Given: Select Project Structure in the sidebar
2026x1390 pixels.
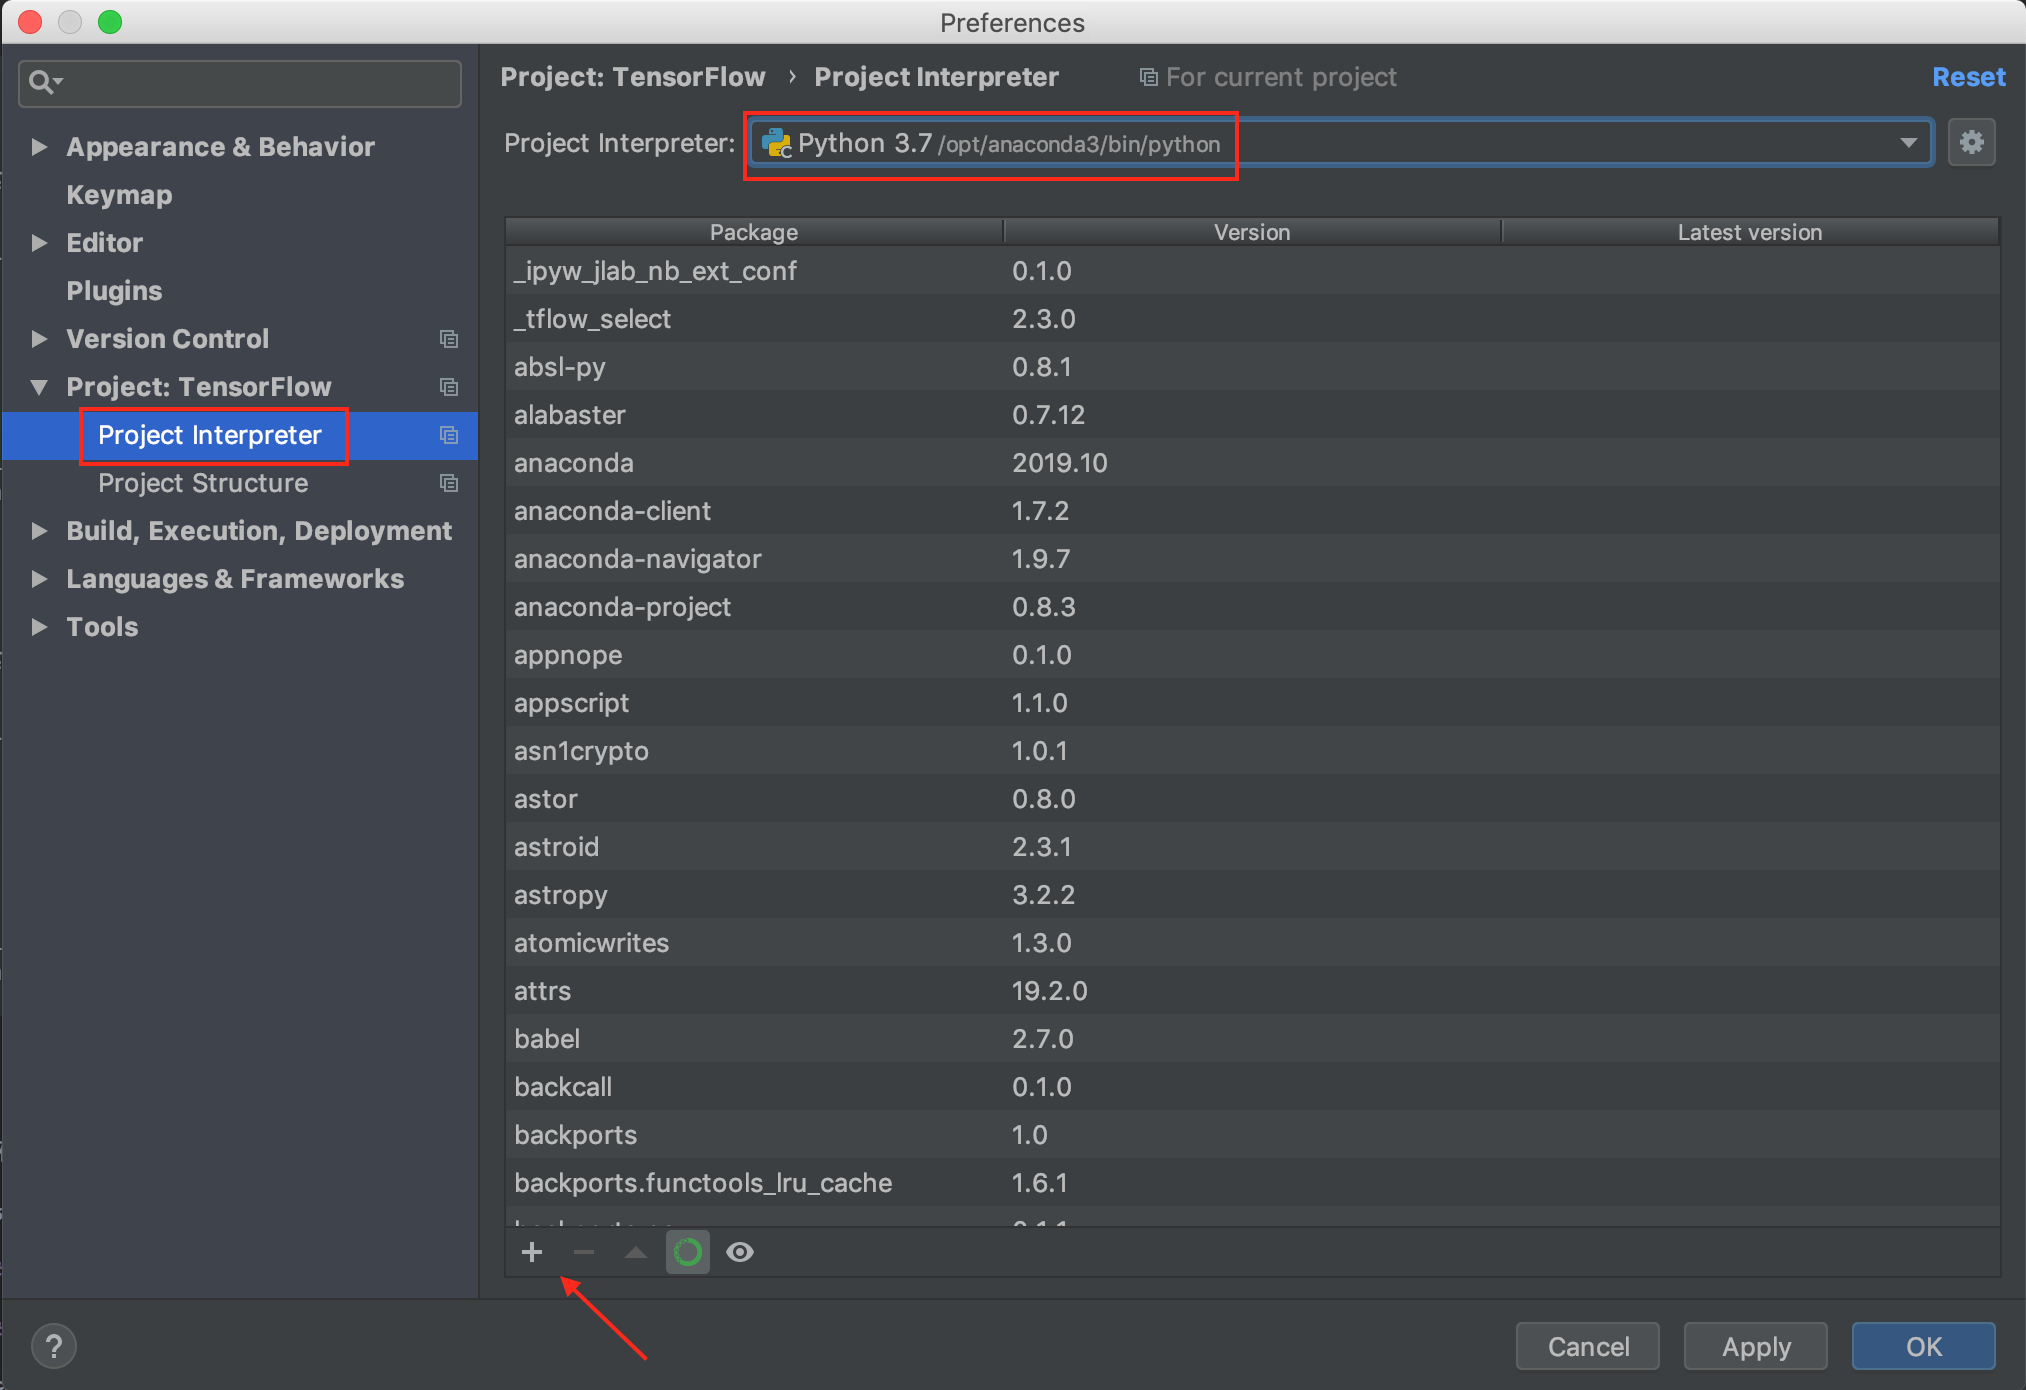Looking at the screenshot, I should 203,483.
